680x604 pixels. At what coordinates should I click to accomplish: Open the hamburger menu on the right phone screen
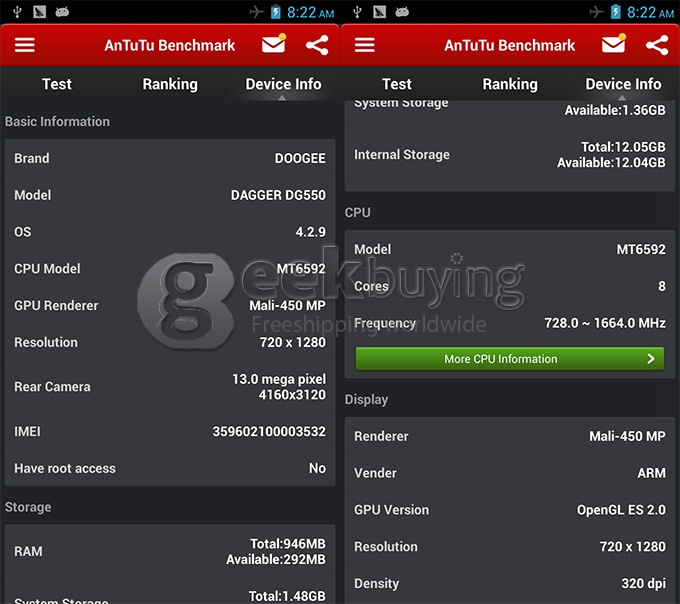click(365, 46)
